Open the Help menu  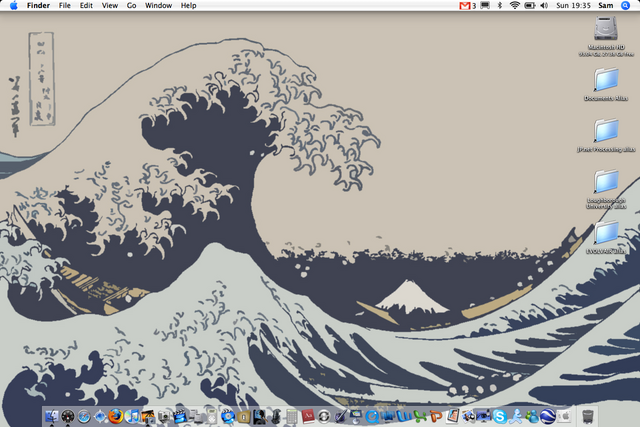pos(189,5)
